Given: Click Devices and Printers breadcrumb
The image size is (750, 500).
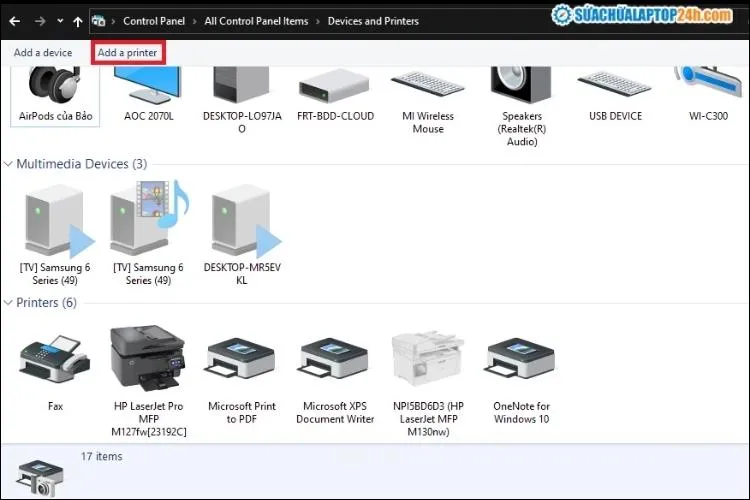Looking at the screenshot, I should pyautogui.click(x=373, y=21).
